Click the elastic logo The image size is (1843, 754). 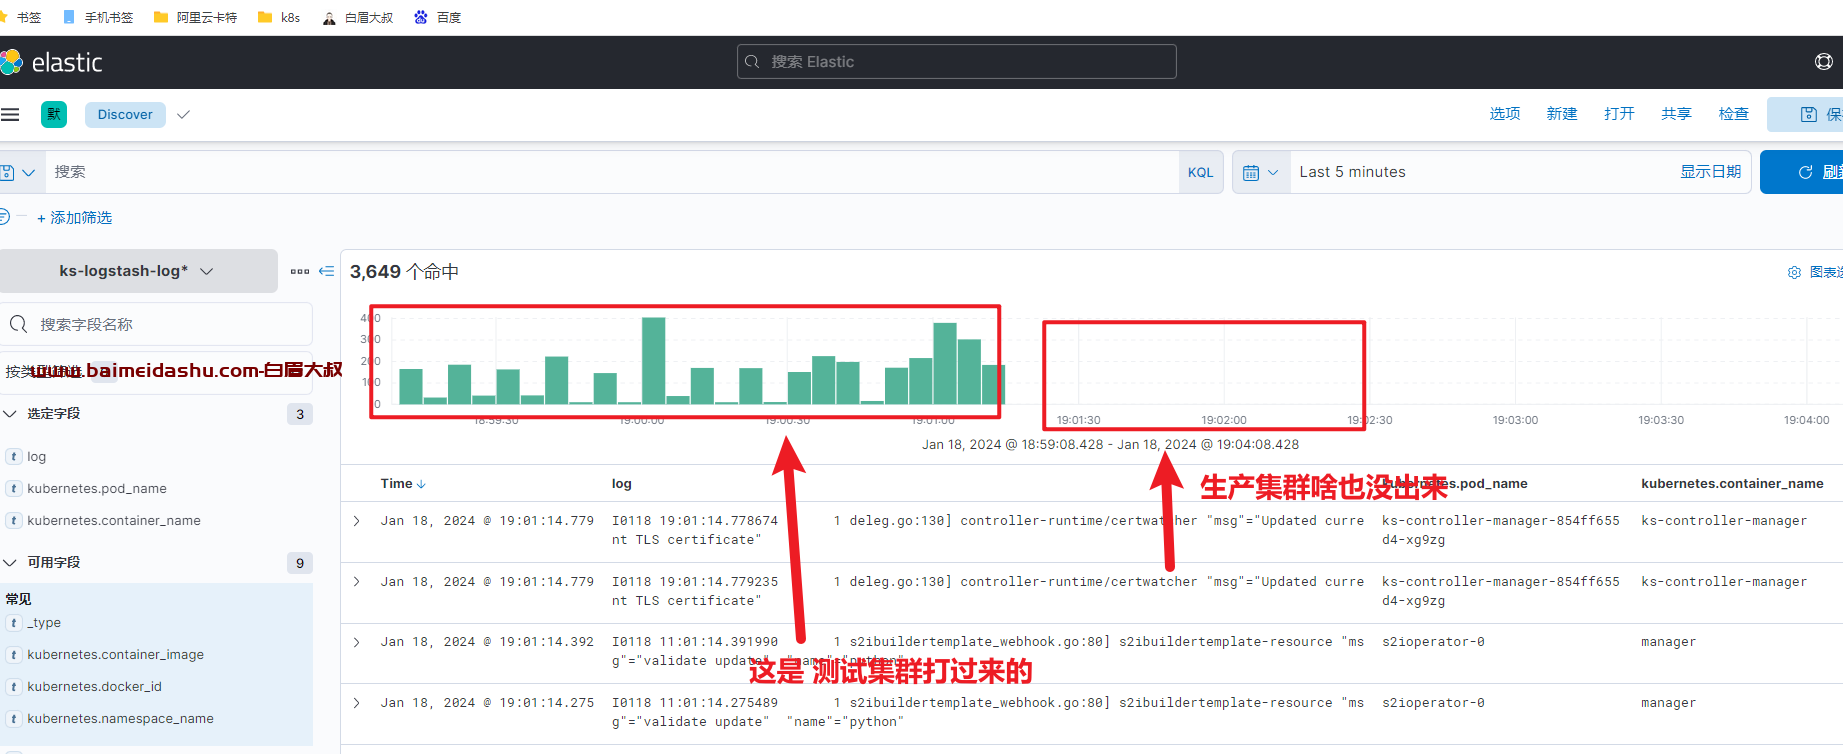click(x=52, y=62)
